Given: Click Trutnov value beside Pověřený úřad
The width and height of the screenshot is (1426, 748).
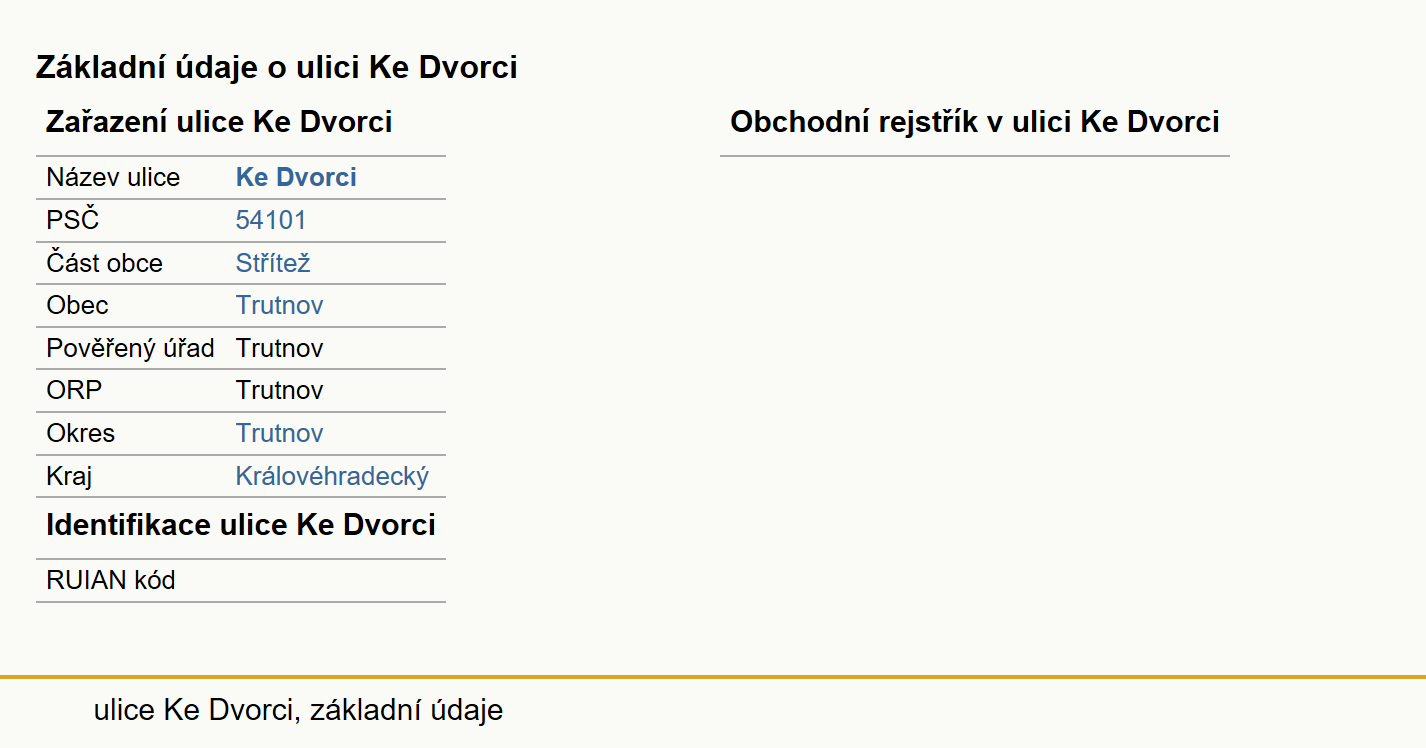Looking at the screenshot, I should [279, 348].
